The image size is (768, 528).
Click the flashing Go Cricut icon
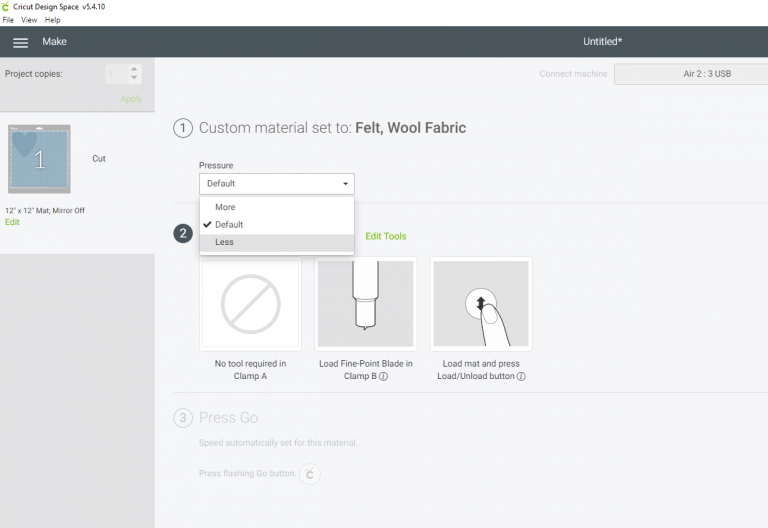coord(310,474)
